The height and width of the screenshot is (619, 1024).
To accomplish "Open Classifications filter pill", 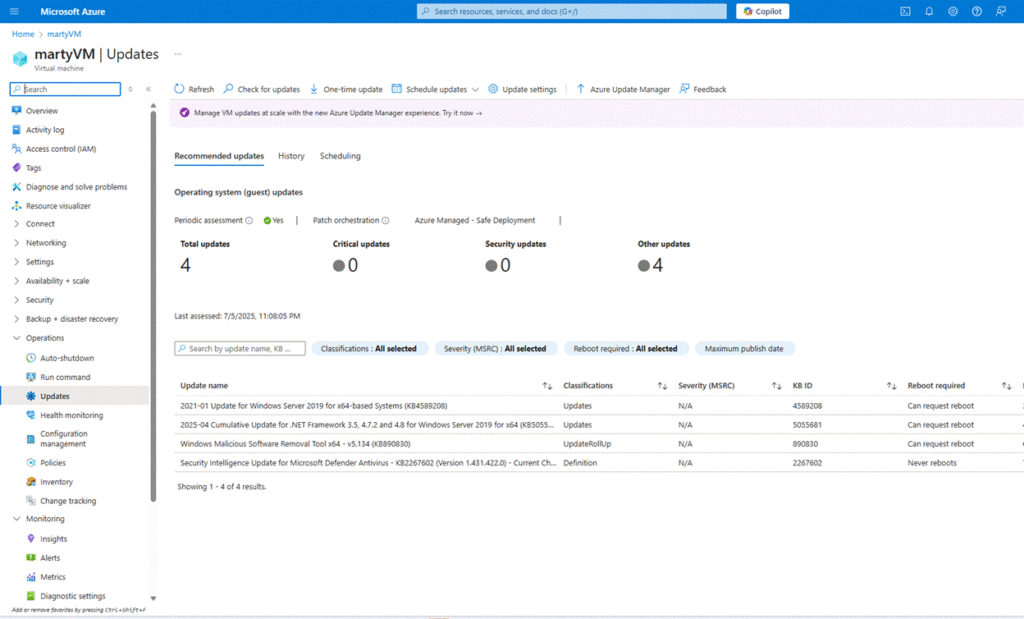I will (370, 349).
